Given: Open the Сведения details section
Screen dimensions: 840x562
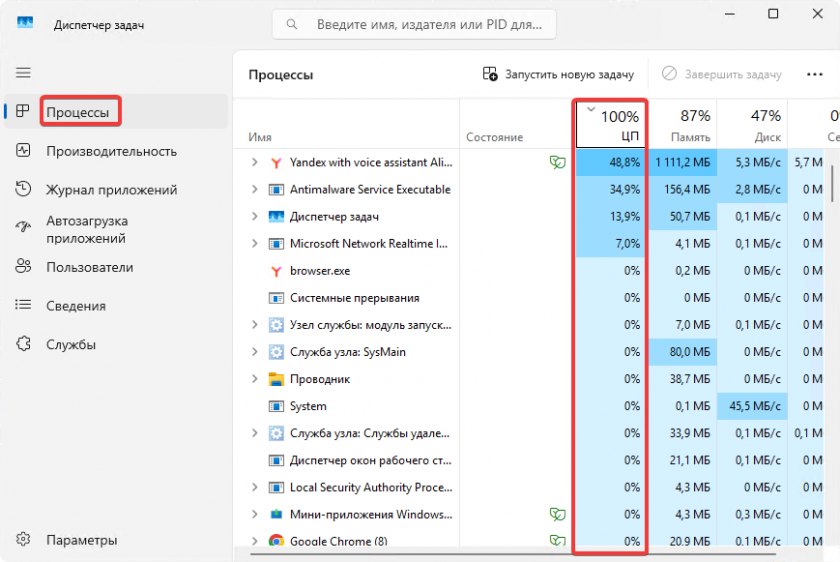Looking at the screenshot, I should click(75, 306).
